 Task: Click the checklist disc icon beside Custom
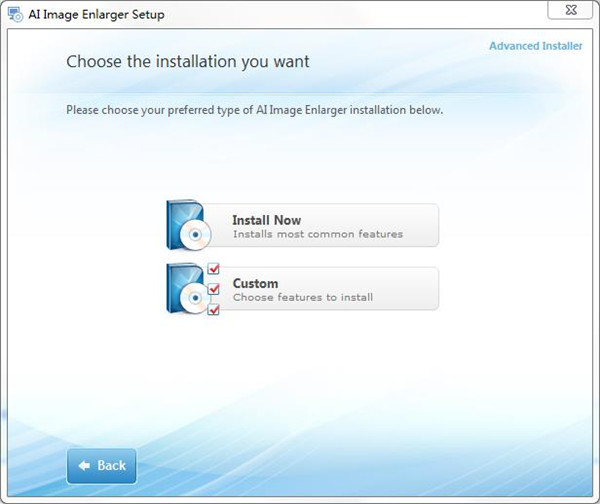tap(192, 289)
